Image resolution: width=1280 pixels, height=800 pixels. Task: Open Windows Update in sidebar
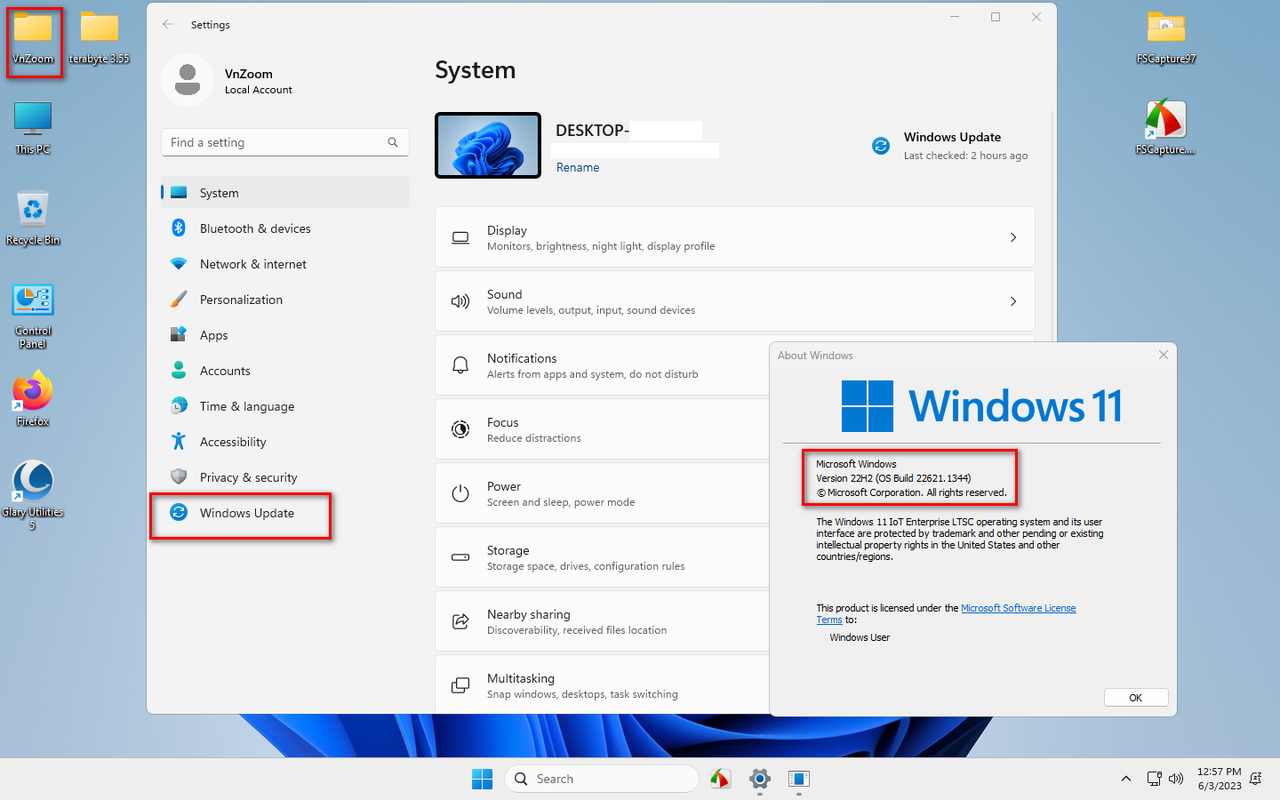click(x=285, y=513)
